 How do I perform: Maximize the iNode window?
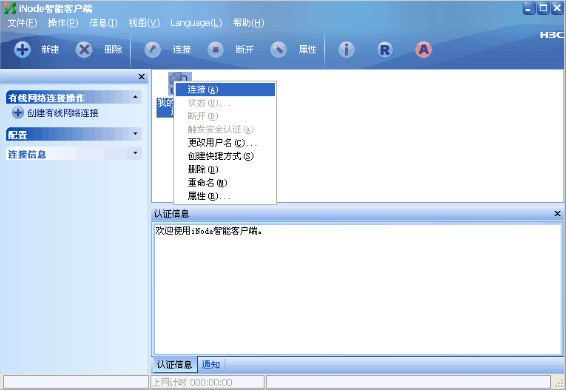click(x=543, y=8)
